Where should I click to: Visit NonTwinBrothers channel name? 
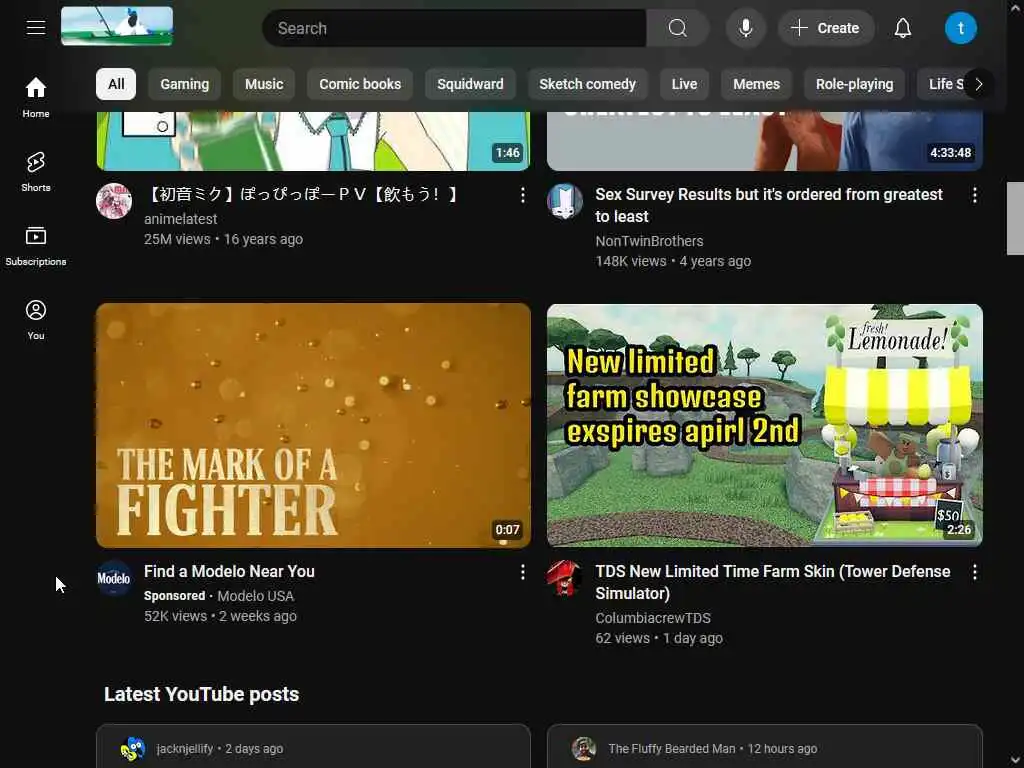point(649,241)
